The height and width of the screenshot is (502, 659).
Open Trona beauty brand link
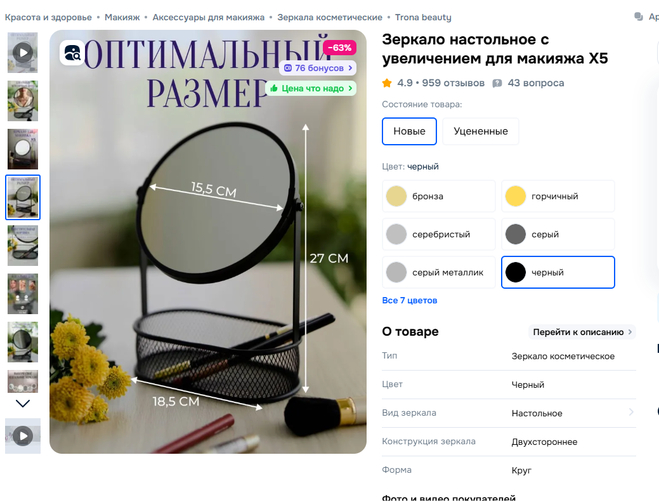[423, 17]
